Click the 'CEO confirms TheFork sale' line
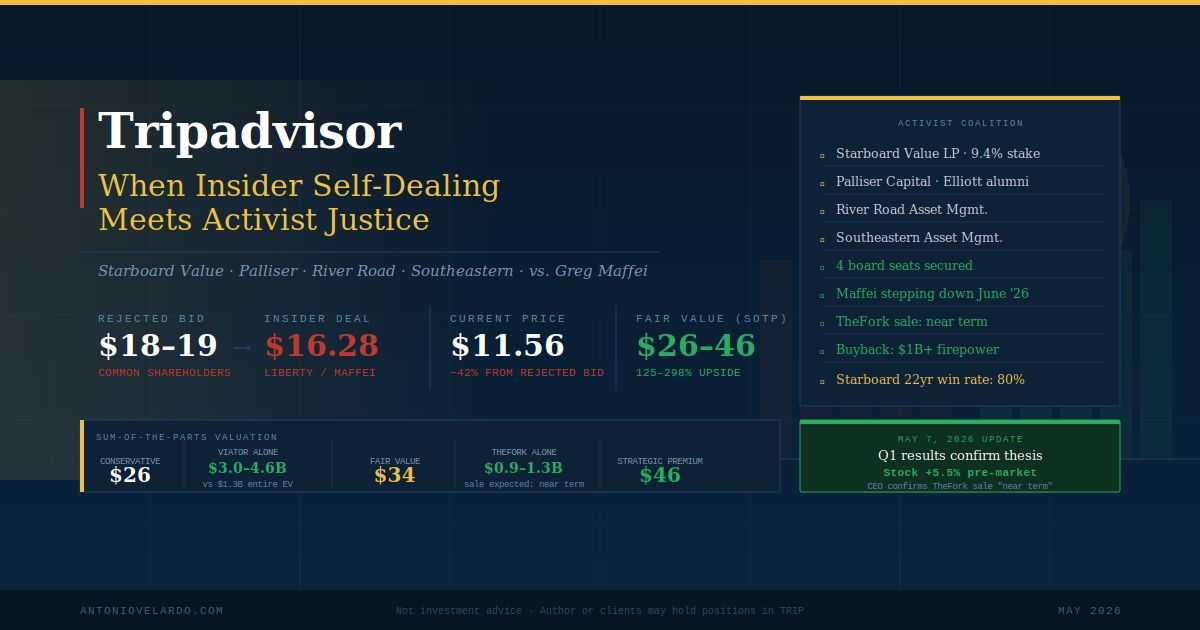The image size is (1200, 630). [x=960, y=486]
